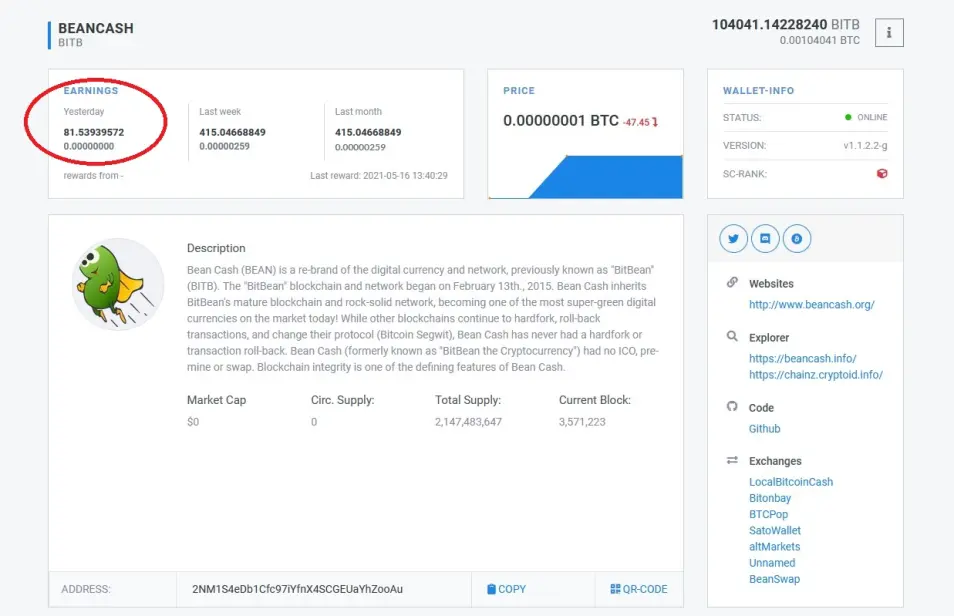The width and height of the screenshot is (954, 616).
Task: Open the SatoWallet exchange link
Action: point(775,530)
